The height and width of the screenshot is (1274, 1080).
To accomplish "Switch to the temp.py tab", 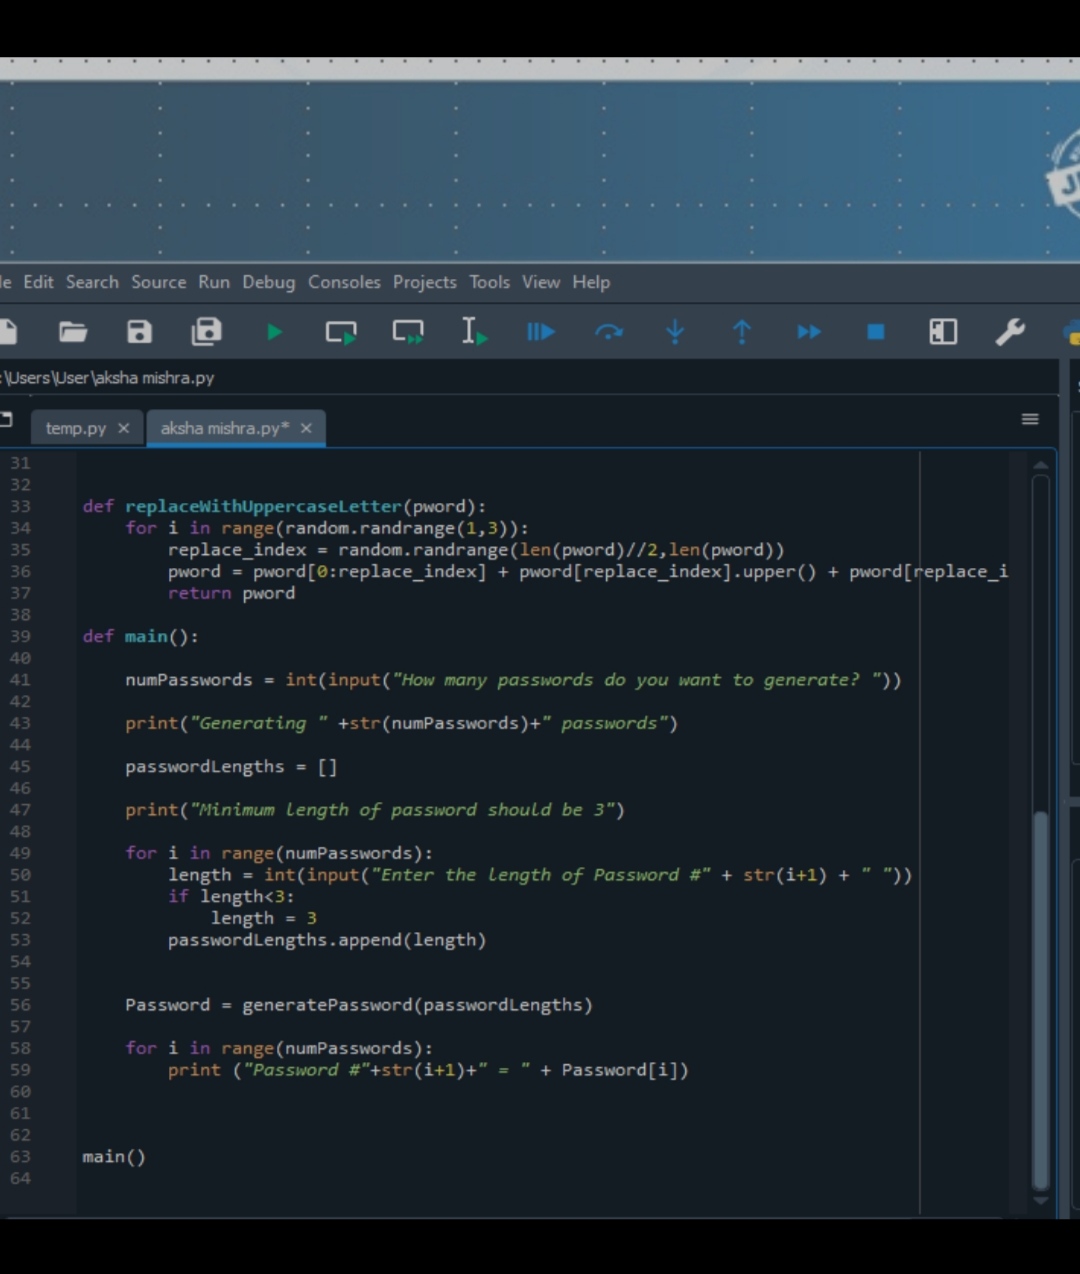I will click(76, 428).
